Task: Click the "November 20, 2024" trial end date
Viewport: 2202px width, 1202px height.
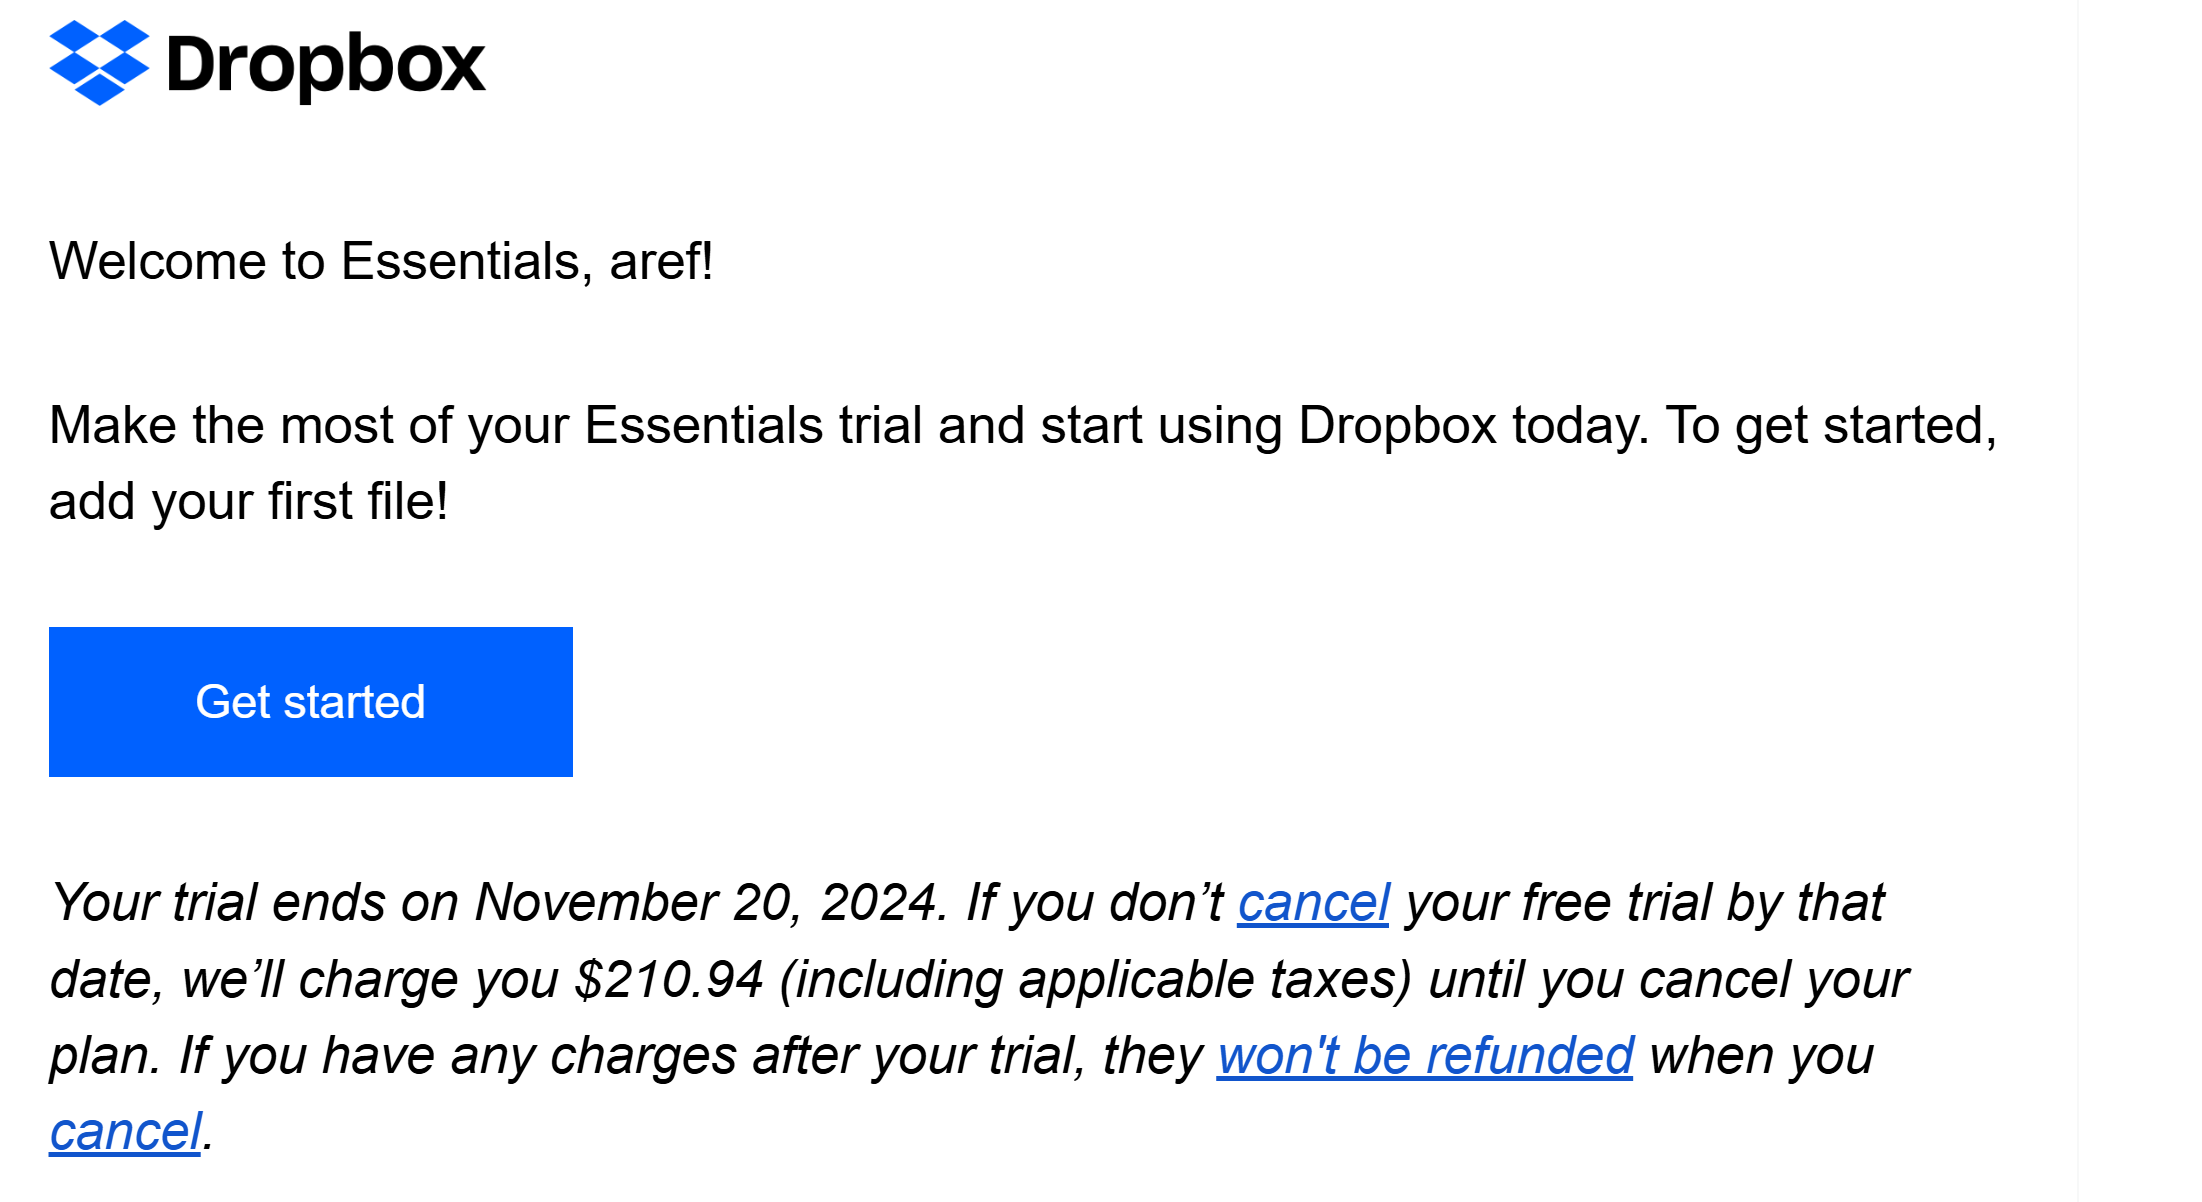Action: (706, 903)
